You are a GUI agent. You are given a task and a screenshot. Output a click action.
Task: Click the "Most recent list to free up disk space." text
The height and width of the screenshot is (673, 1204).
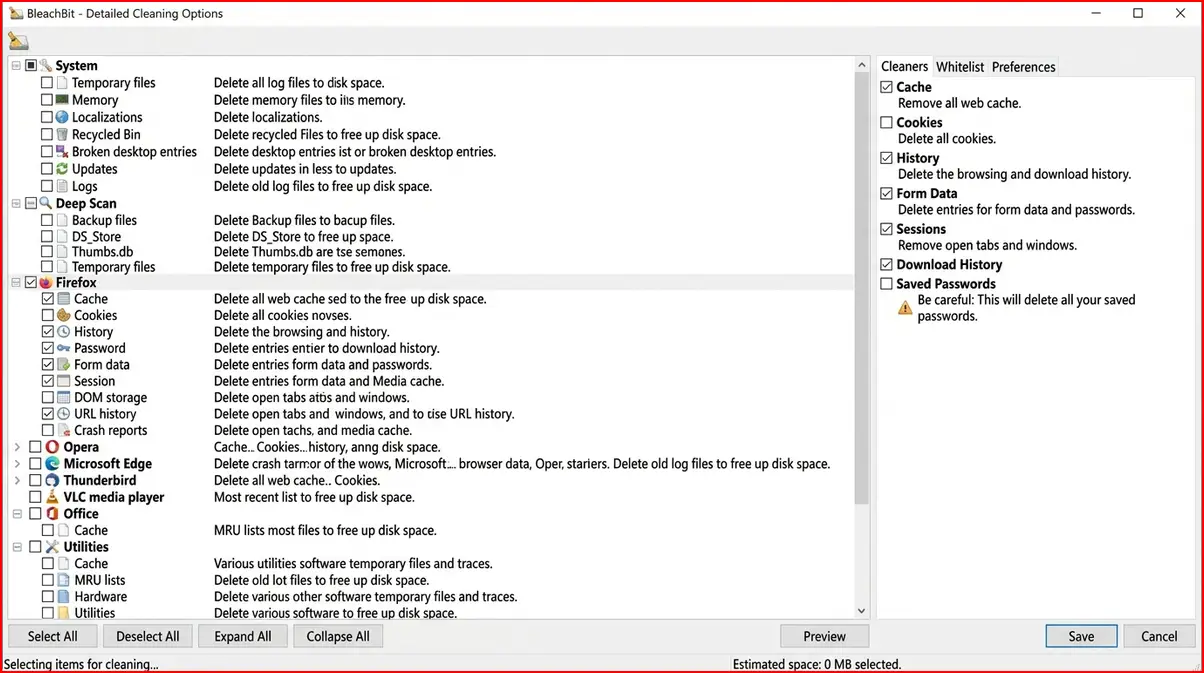[314, 497]
